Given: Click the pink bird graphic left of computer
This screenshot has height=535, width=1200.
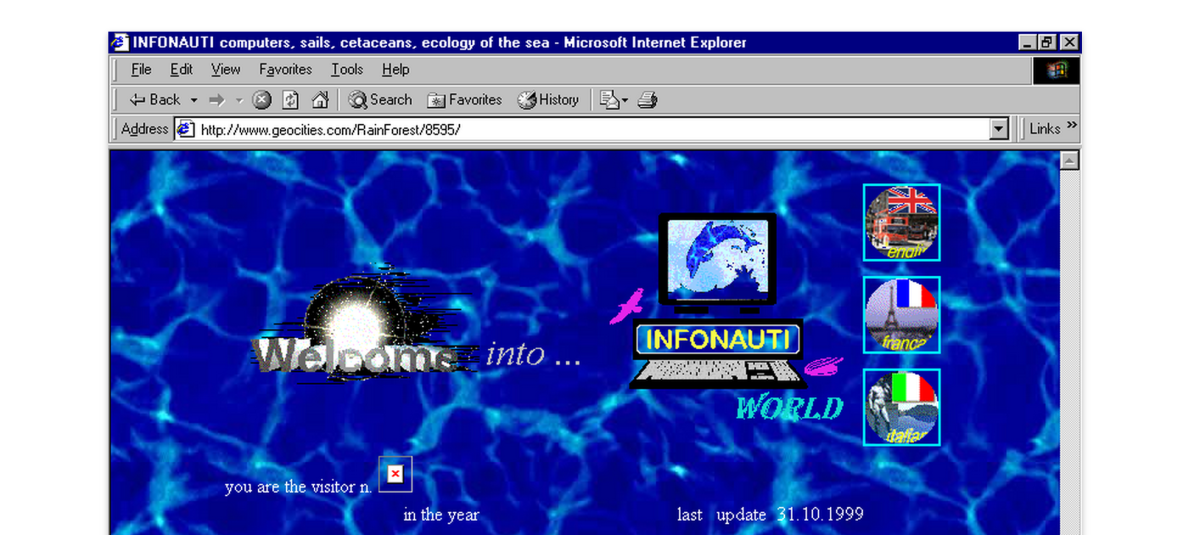Looking at the screenshot, I should (x=627, y=306).
